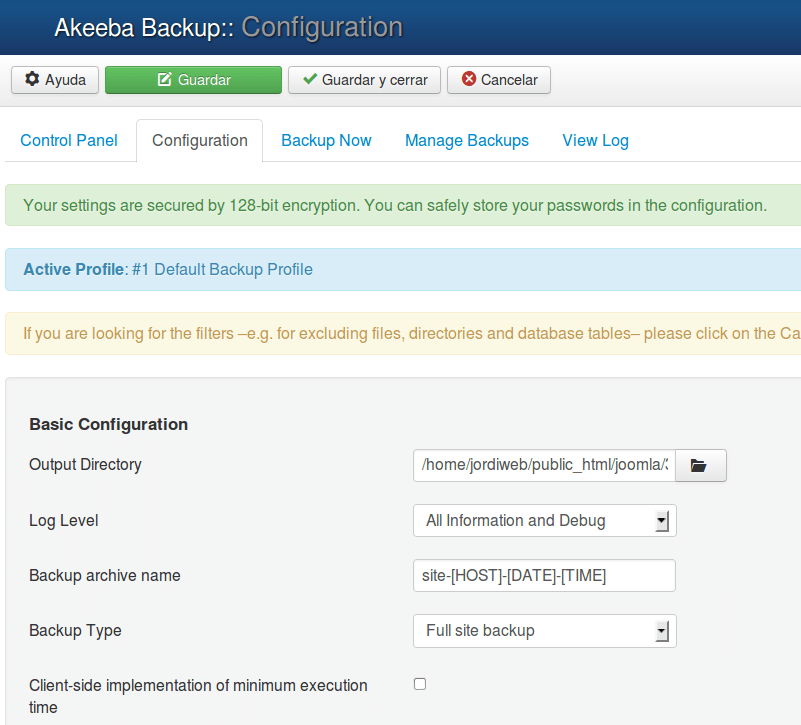Select the Configuration tab
Viewport: 801px width, 725px height.
200,141
